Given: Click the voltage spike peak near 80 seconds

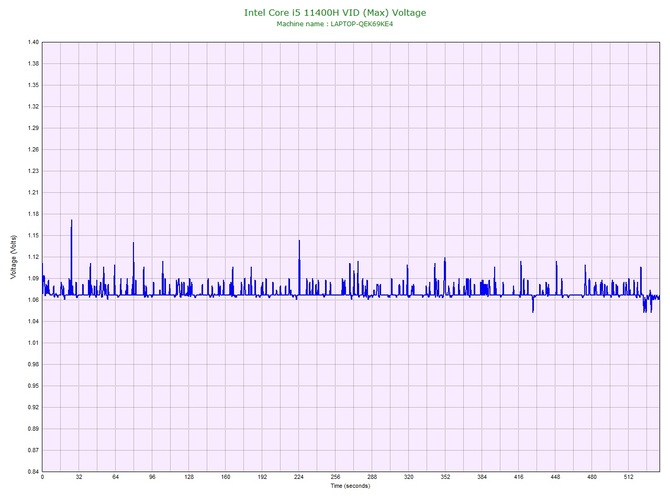Looking at the screenshot, I should 133,243.
